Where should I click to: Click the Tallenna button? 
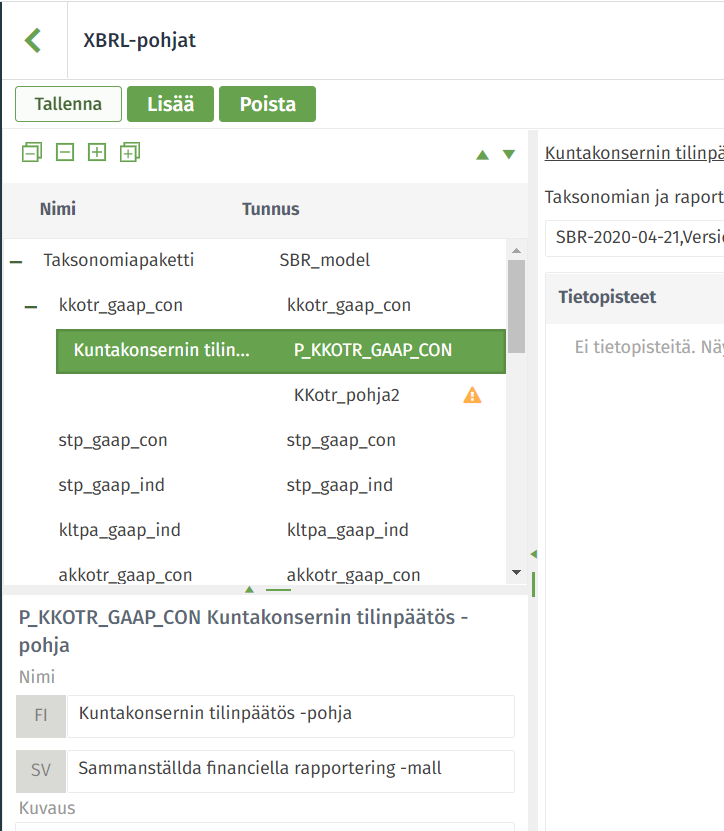click(x=68, y=104)
